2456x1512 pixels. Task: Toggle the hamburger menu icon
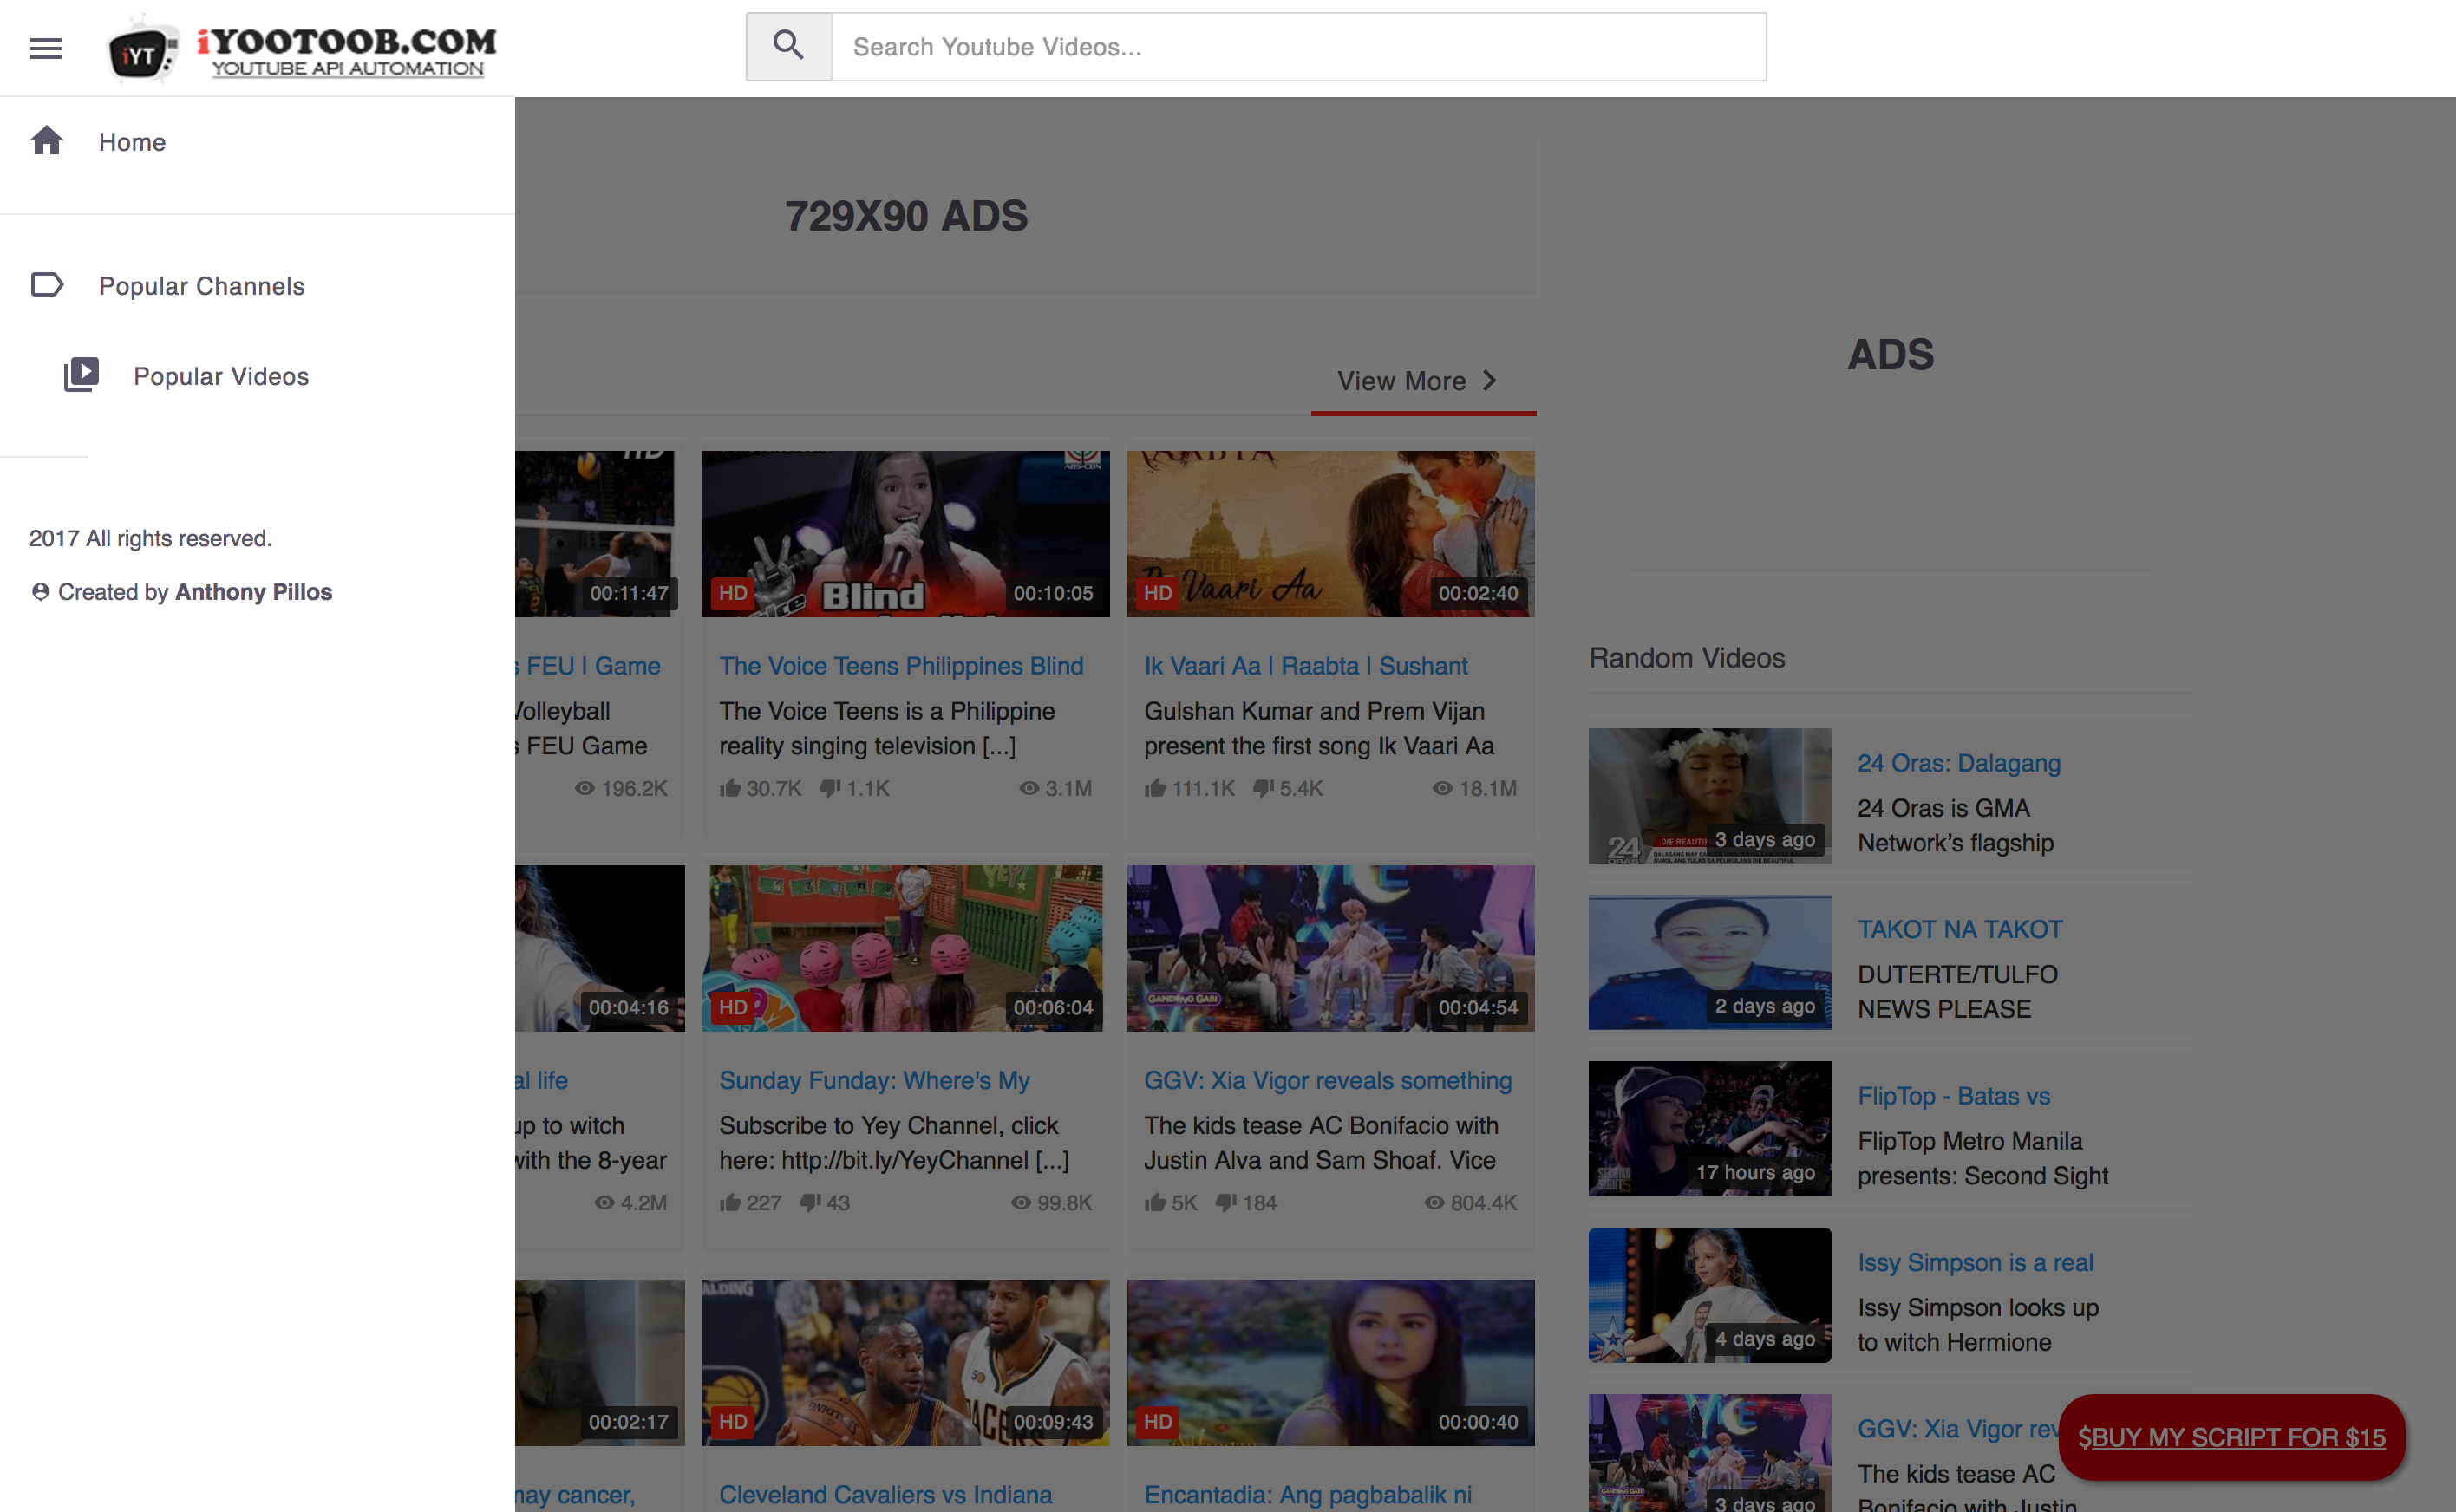point(46,48)
